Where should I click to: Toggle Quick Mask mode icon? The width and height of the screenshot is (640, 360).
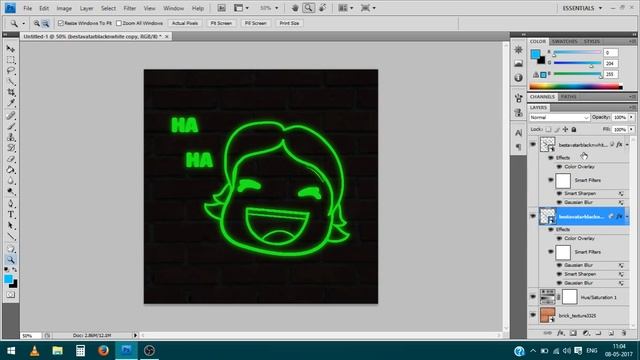[x=11, y=295]
